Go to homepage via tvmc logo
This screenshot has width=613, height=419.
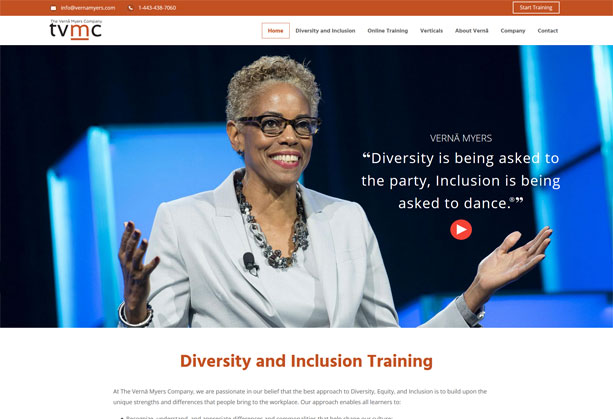click(x=76, y=30)
